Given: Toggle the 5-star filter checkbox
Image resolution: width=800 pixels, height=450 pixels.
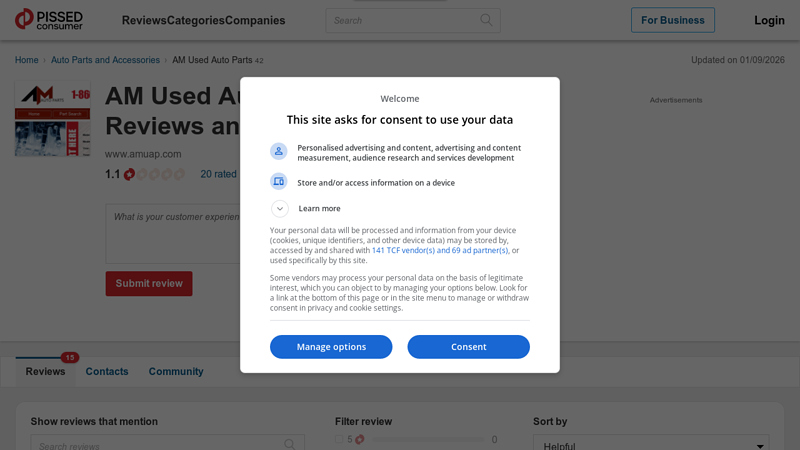Looking at the screenshot, I should (x=340, y=439).
